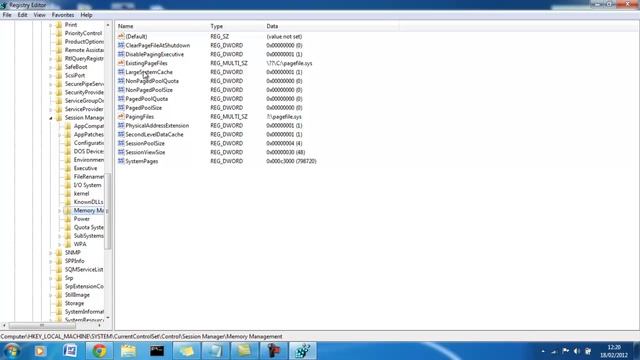Click the PagedPoolQuota DWORD icon
This screenshot has height=360, width=640.
(121, 99)
